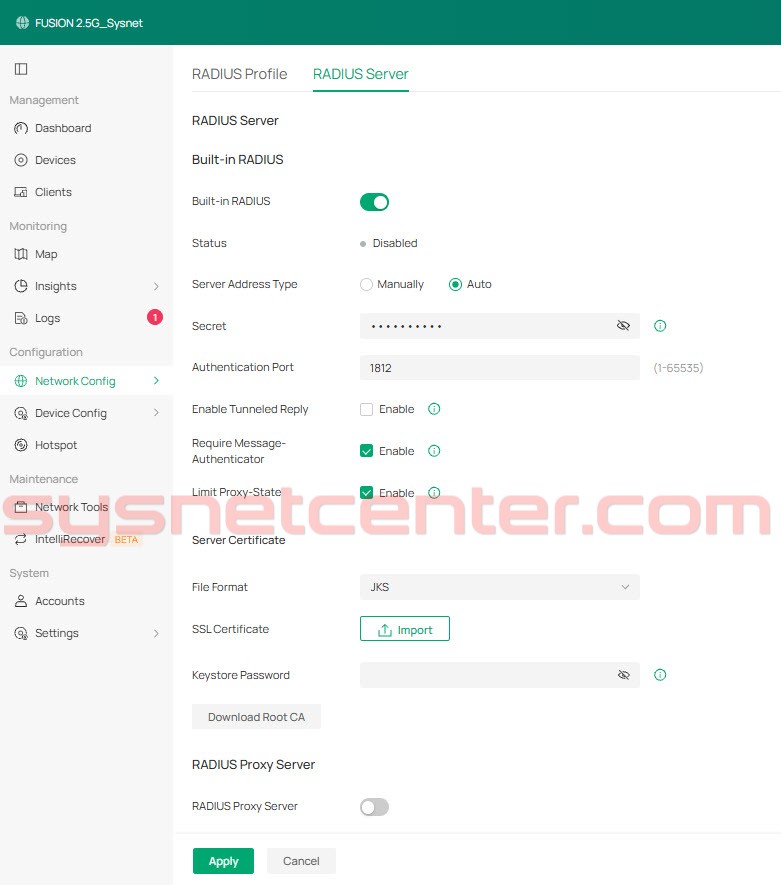Switch to the RADIUS Server tab
781x885 pixels.
(x=361, y=74)
